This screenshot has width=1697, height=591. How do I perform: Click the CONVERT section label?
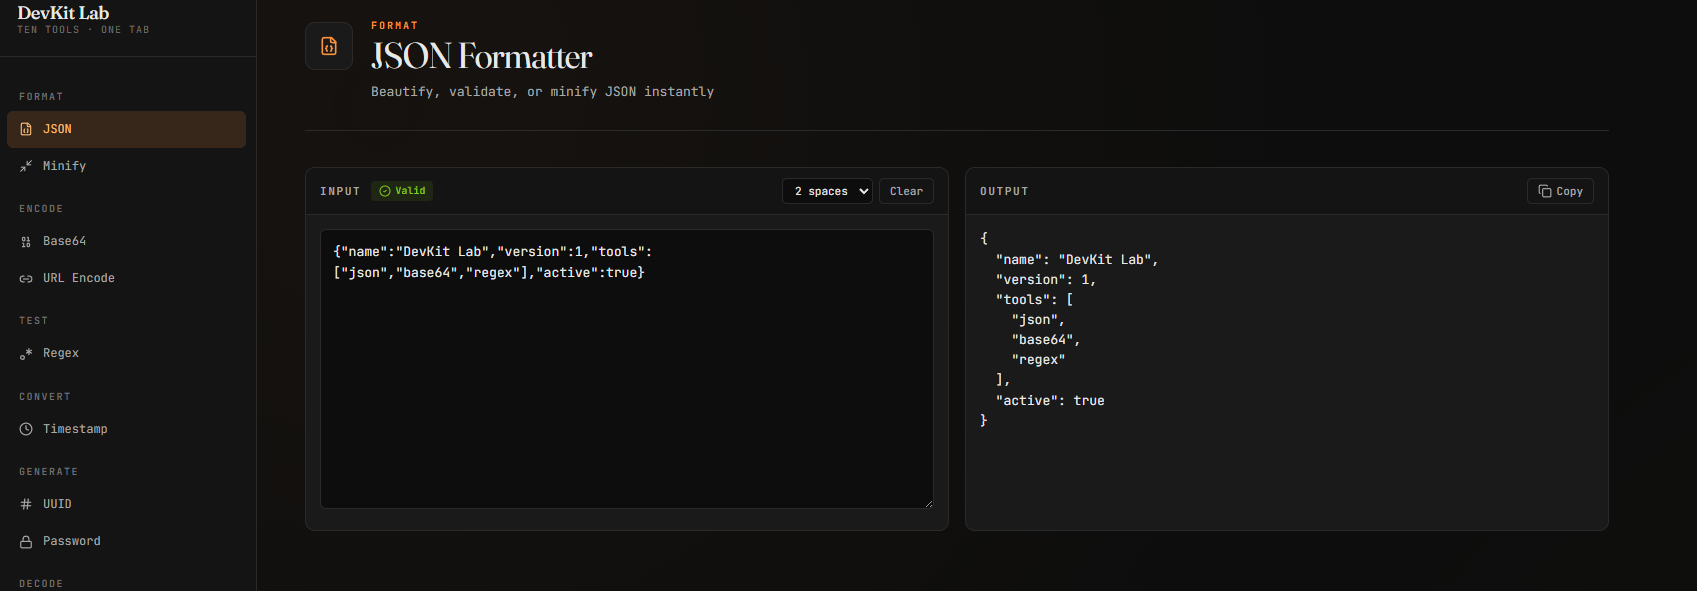pos(45,397)
